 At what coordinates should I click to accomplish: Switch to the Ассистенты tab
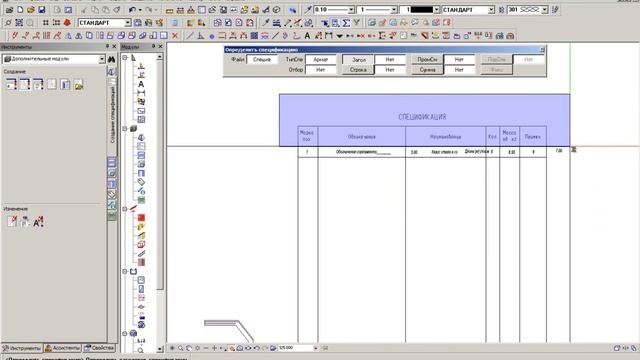point(63,348)
